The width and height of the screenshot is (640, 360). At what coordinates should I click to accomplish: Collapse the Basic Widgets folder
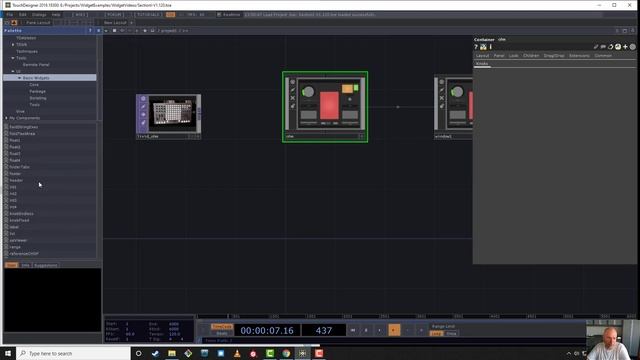19,78
